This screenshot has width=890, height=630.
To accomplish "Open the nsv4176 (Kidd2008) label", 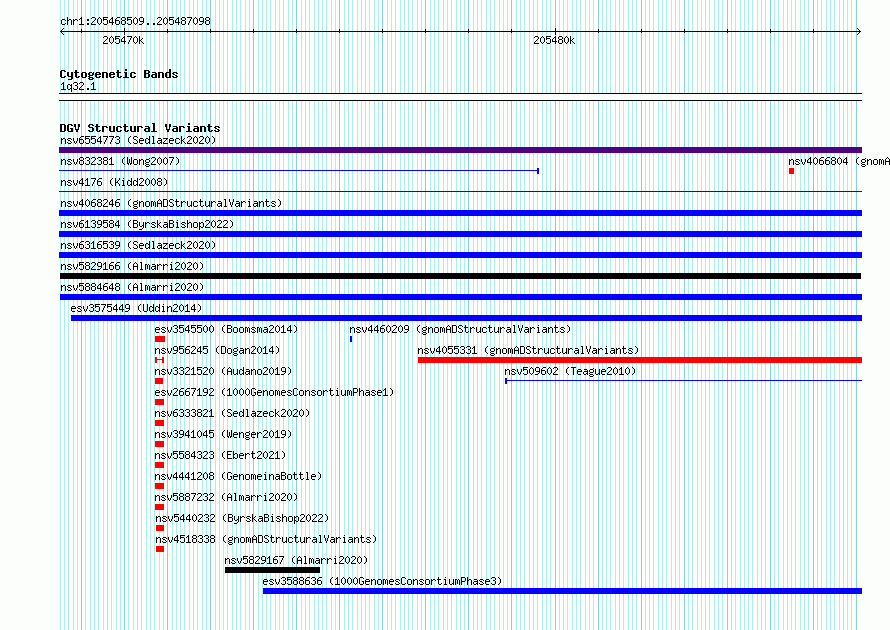I will [x=114, y=182].
